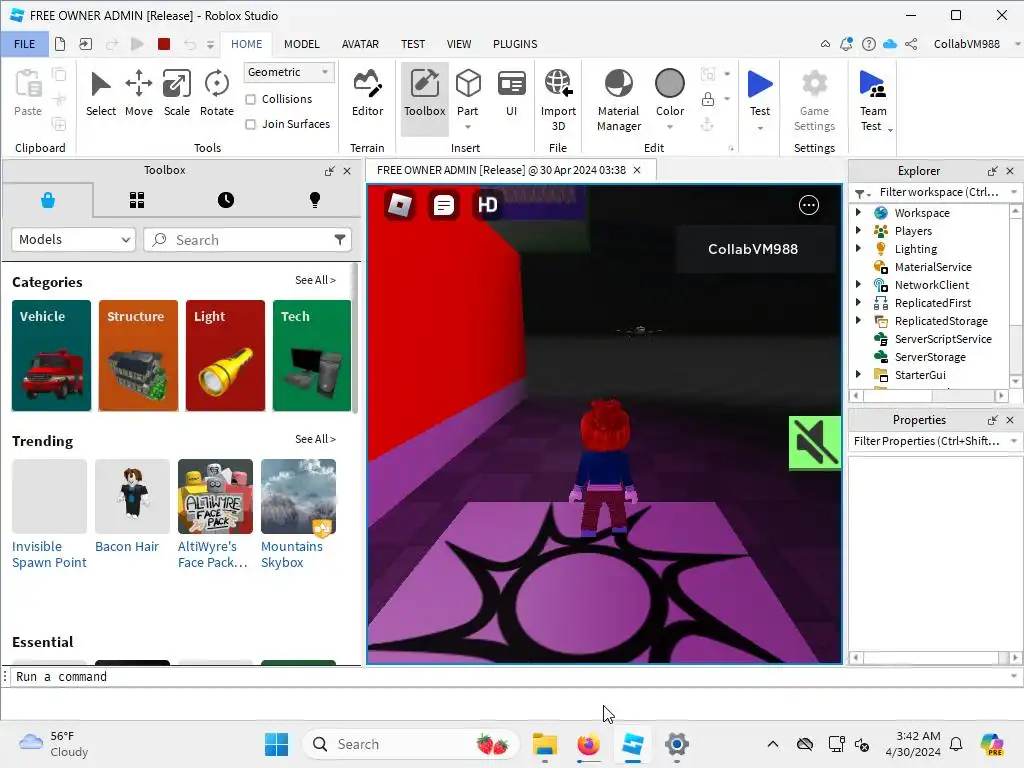1024x768 pixels.
Task: Switch to Toolbox Inventory grid tab
Action: [136, 200]
